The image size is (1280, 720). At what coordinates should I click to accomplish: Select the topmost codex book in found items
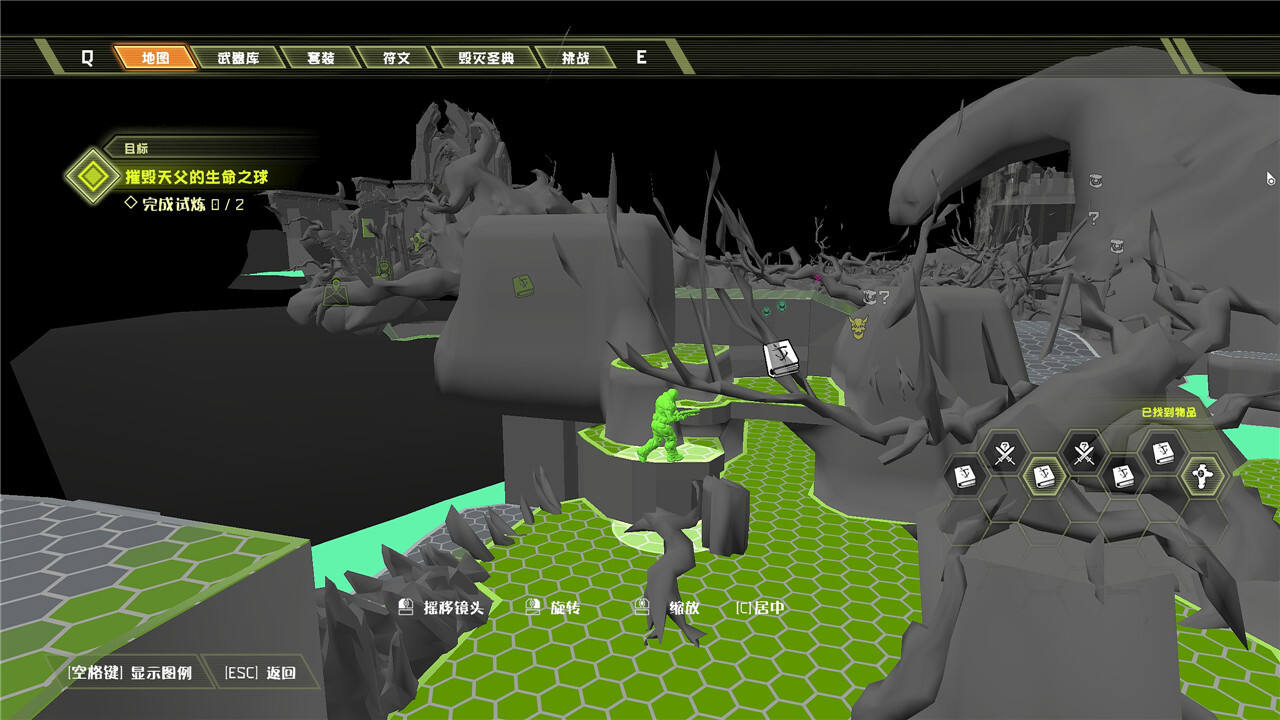1163,453
